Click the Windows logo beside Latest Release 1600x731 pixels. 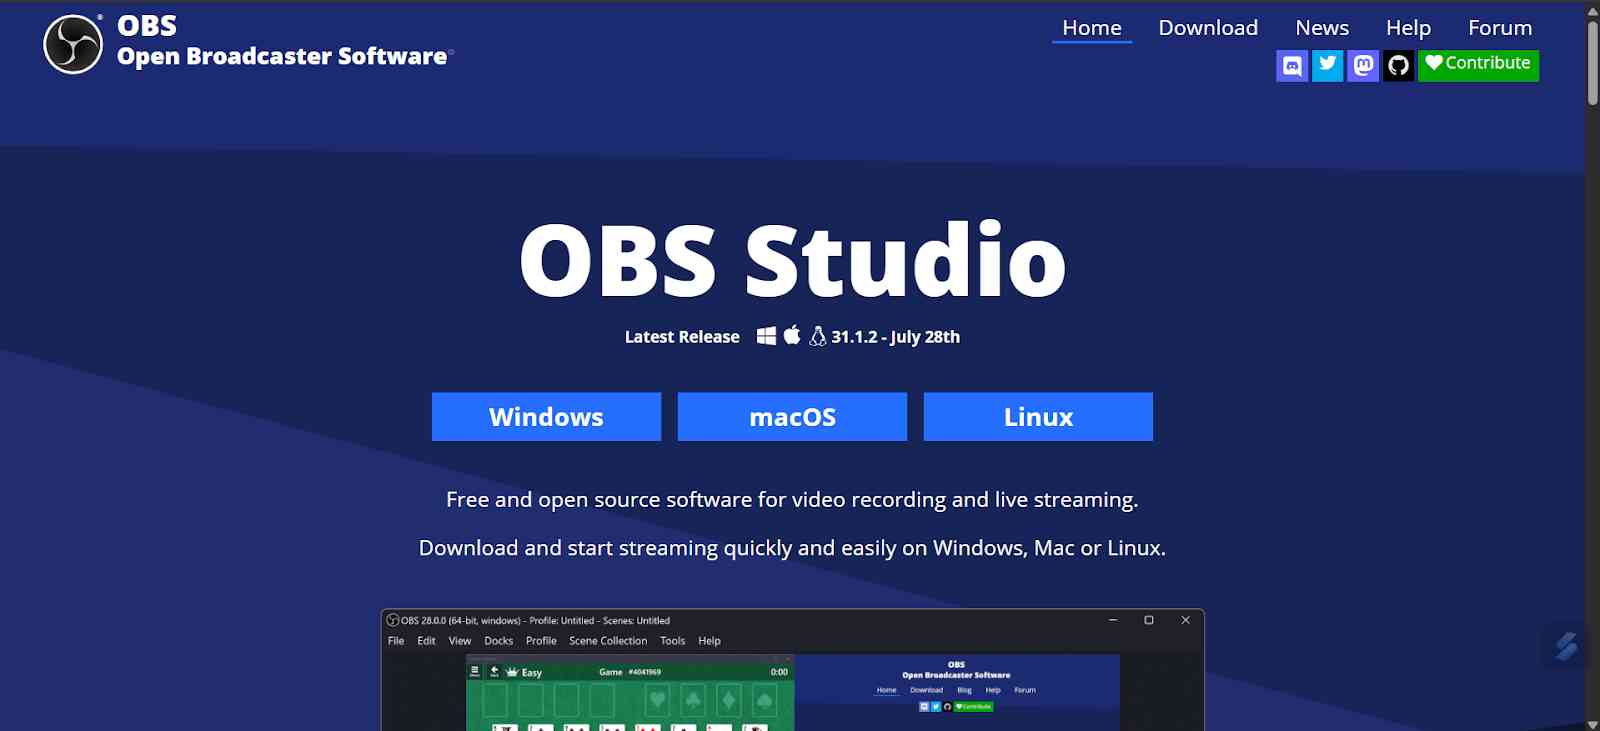click(766, 336)
